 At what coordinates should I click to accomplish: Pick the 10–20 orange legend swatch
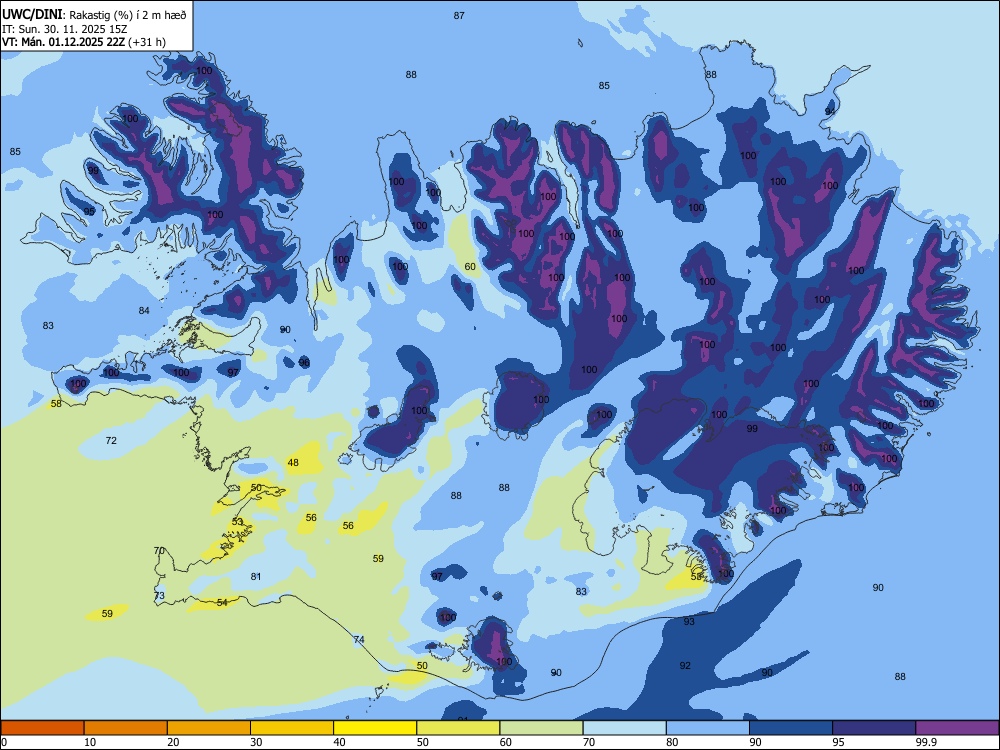point(126,728)
